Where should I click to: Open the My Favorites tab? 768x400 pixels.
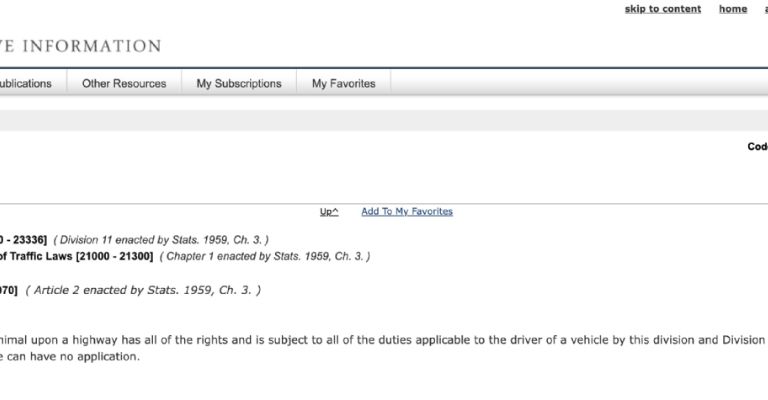coord(343,83)
